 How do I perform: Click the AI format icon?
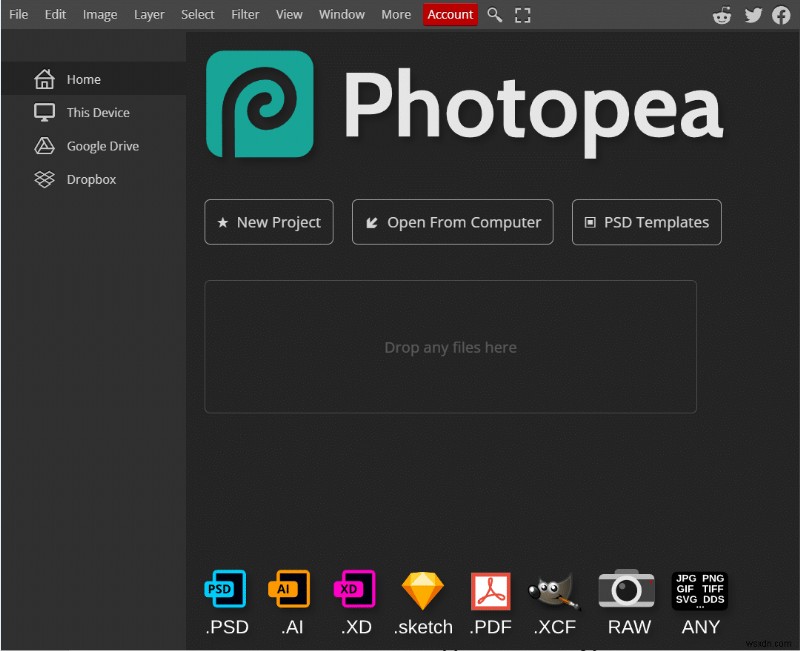point(289,589)
